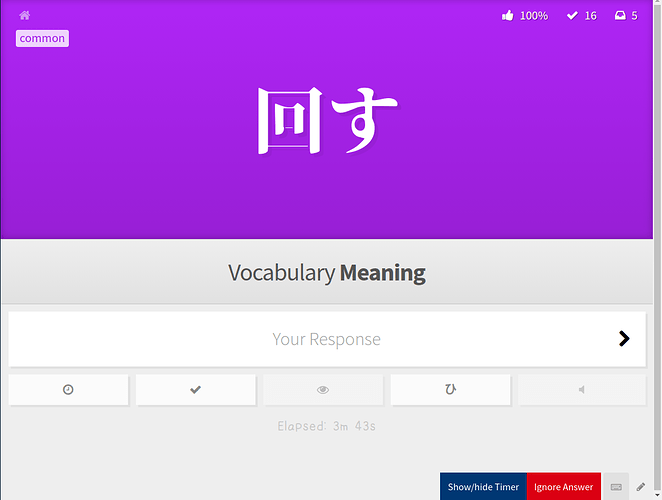Click the checkmark completed count icon
The width and height of the screenshot is (662, 500).
(x=572, y=16)
